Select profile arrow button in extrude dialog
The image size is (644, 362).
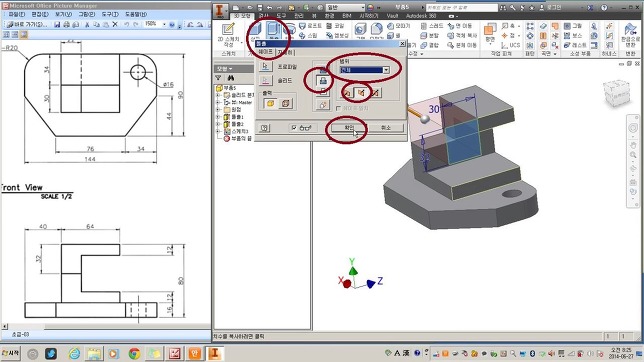click(266, 66)
